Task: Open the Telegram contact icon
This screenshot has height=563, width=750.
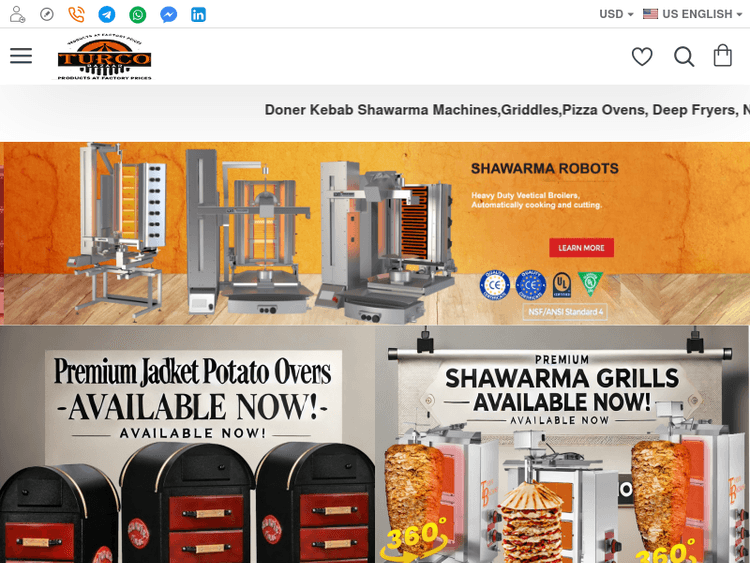Action: (107, 15)
